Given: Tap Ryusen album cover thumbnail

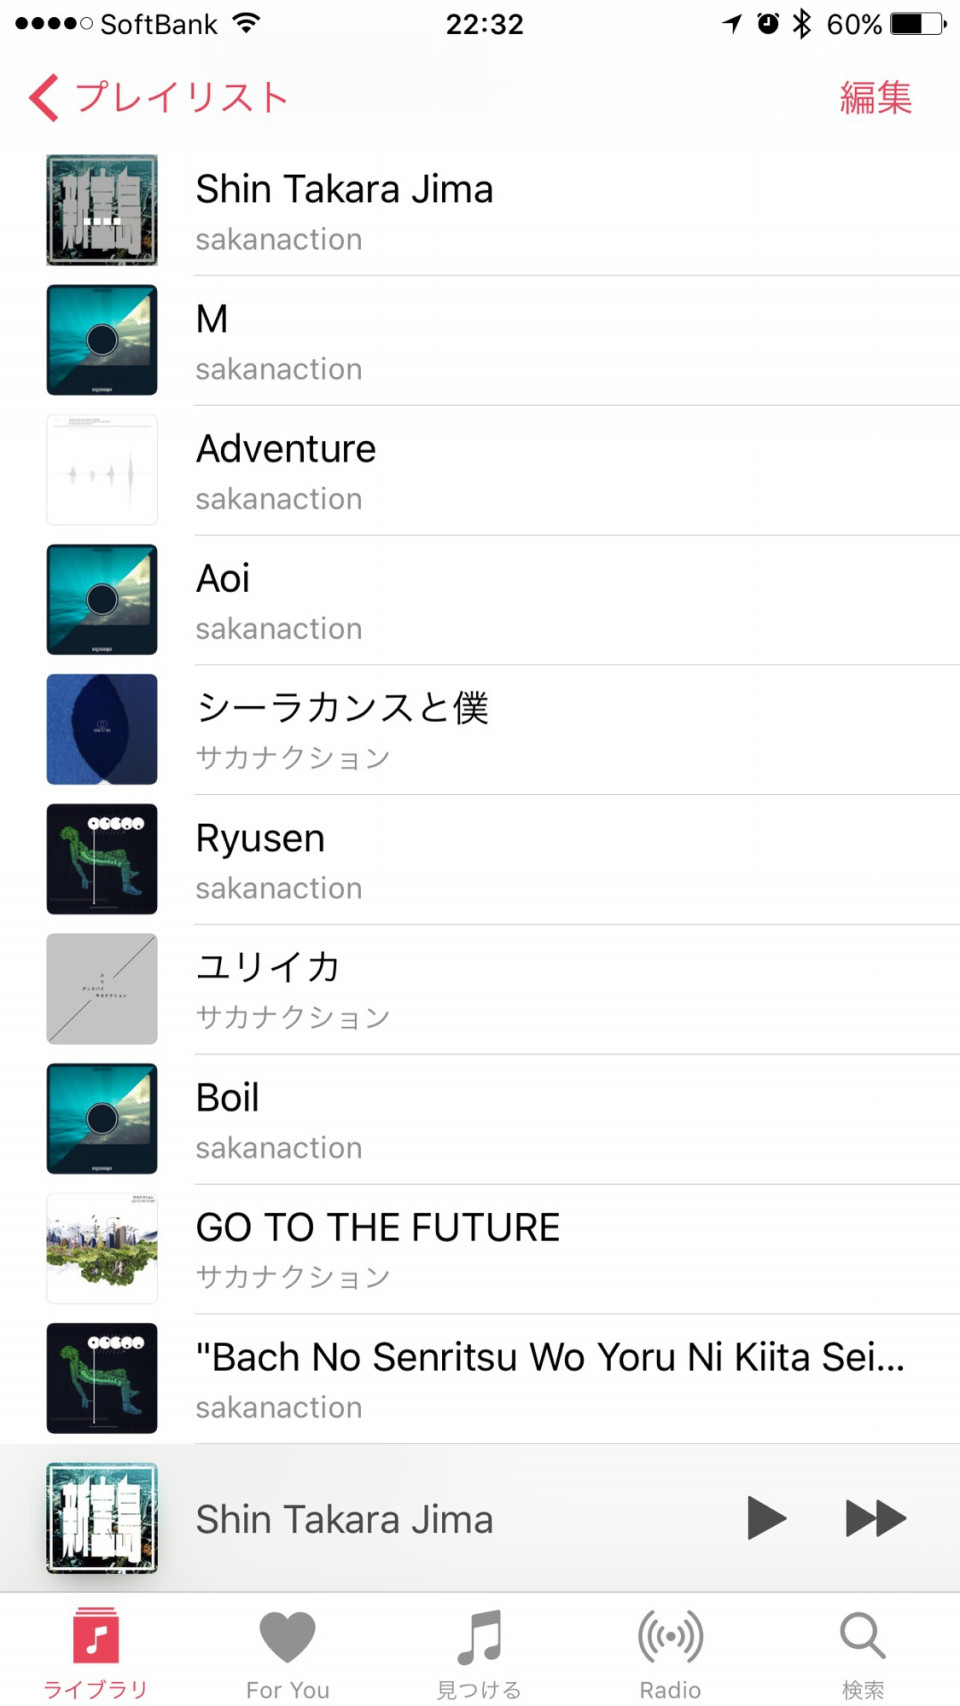Looking at the screenshot, I should point(102,859).
